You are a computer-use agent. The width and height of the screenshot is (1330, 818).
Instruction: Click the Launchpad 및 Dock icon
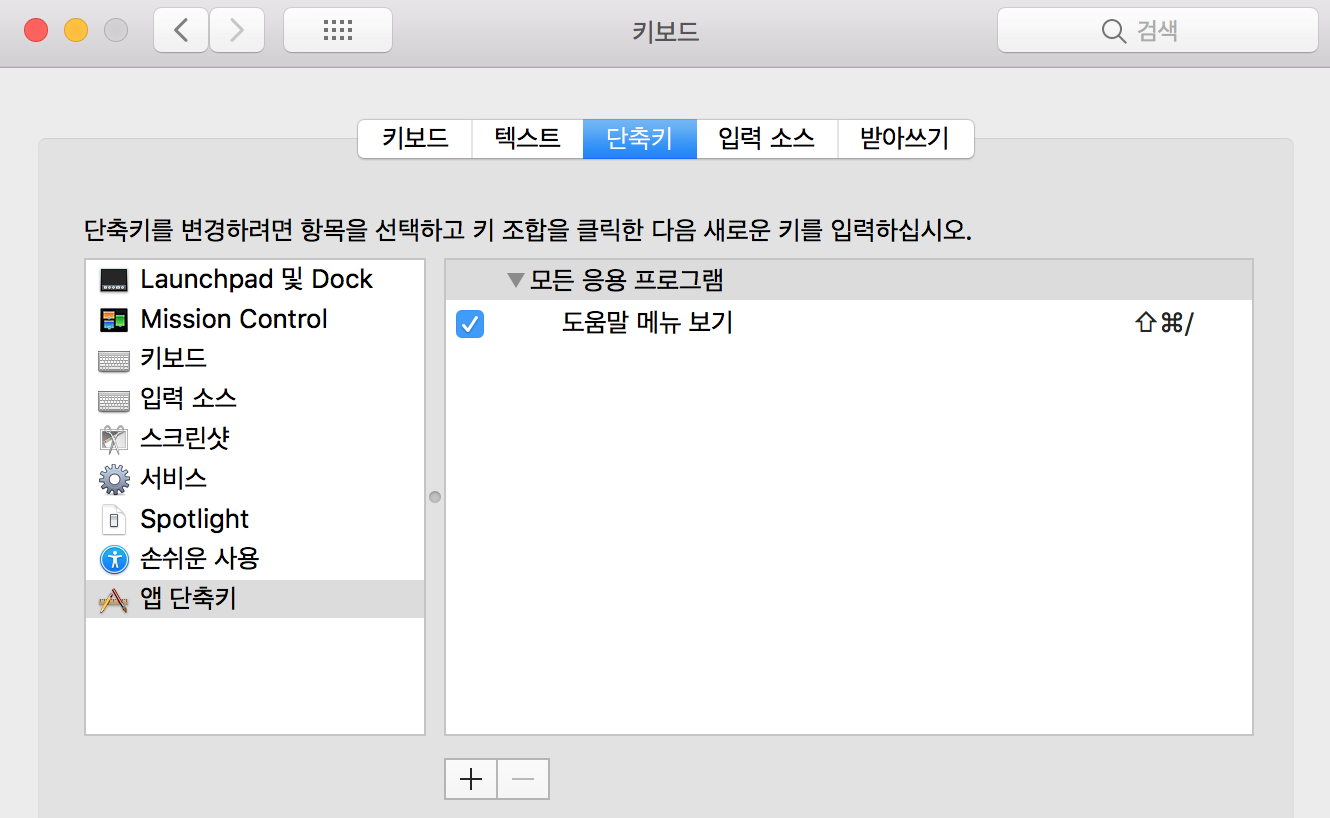pyautogui.click(x=114, y=280)
